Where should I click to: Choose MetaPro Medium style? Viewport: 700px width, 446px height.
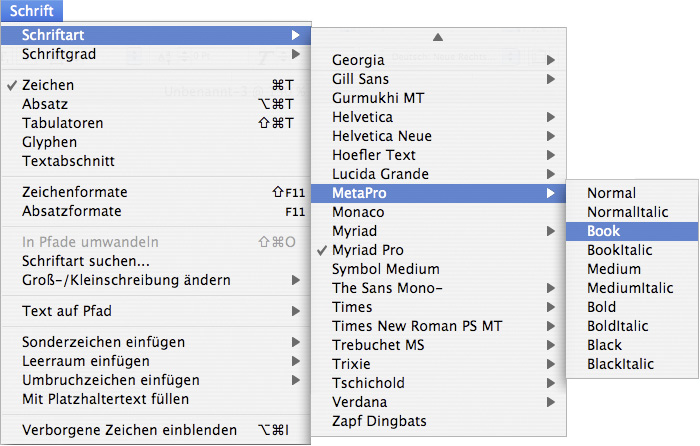tap(632, 269)
